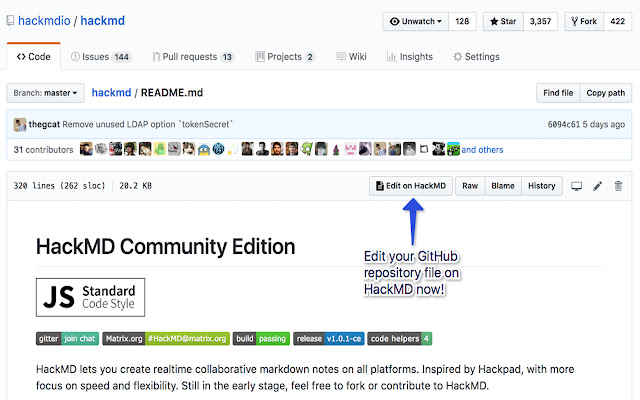
Task: View the 3,357 stargazers count
Action: pos(540,21)
